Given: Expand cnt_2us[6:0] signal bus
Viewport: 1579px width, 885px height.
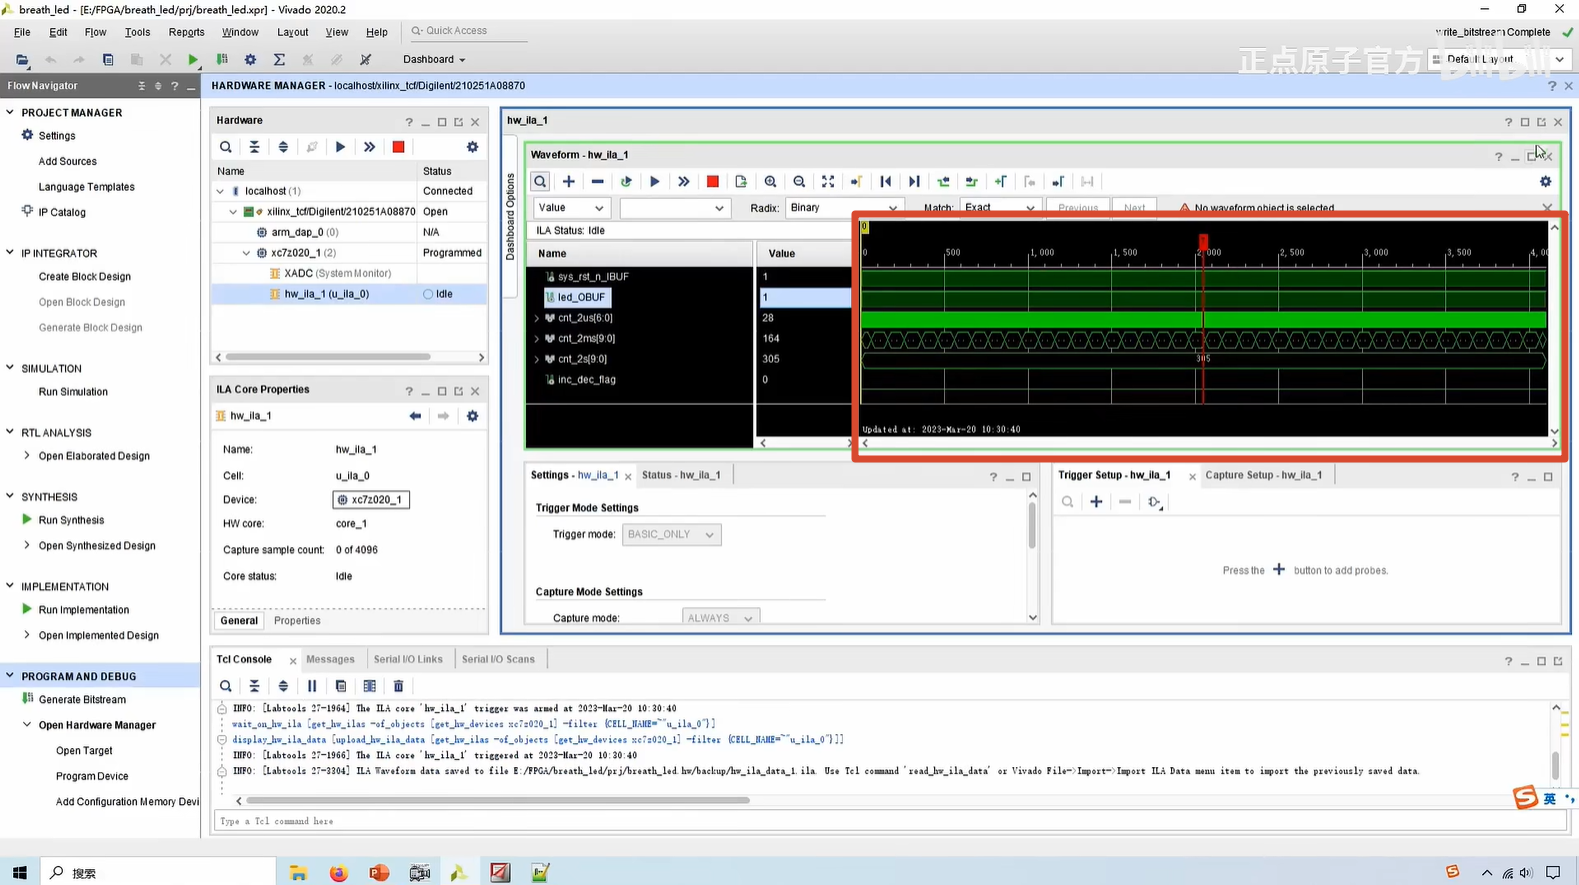Looking at the screenshot, I should click(x=537, y=318).
